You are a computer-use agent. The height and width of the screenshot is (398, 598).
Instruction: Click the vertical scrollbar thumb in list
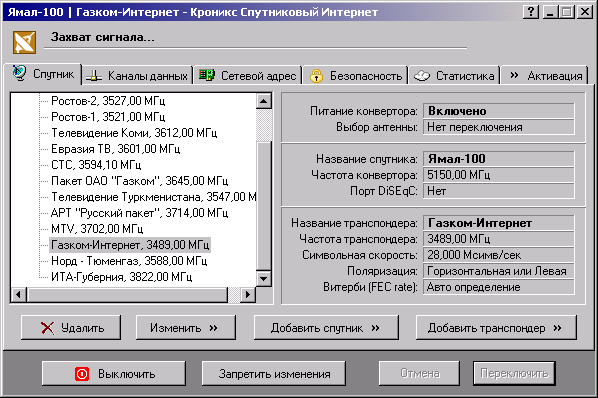(x=264, y=205)
